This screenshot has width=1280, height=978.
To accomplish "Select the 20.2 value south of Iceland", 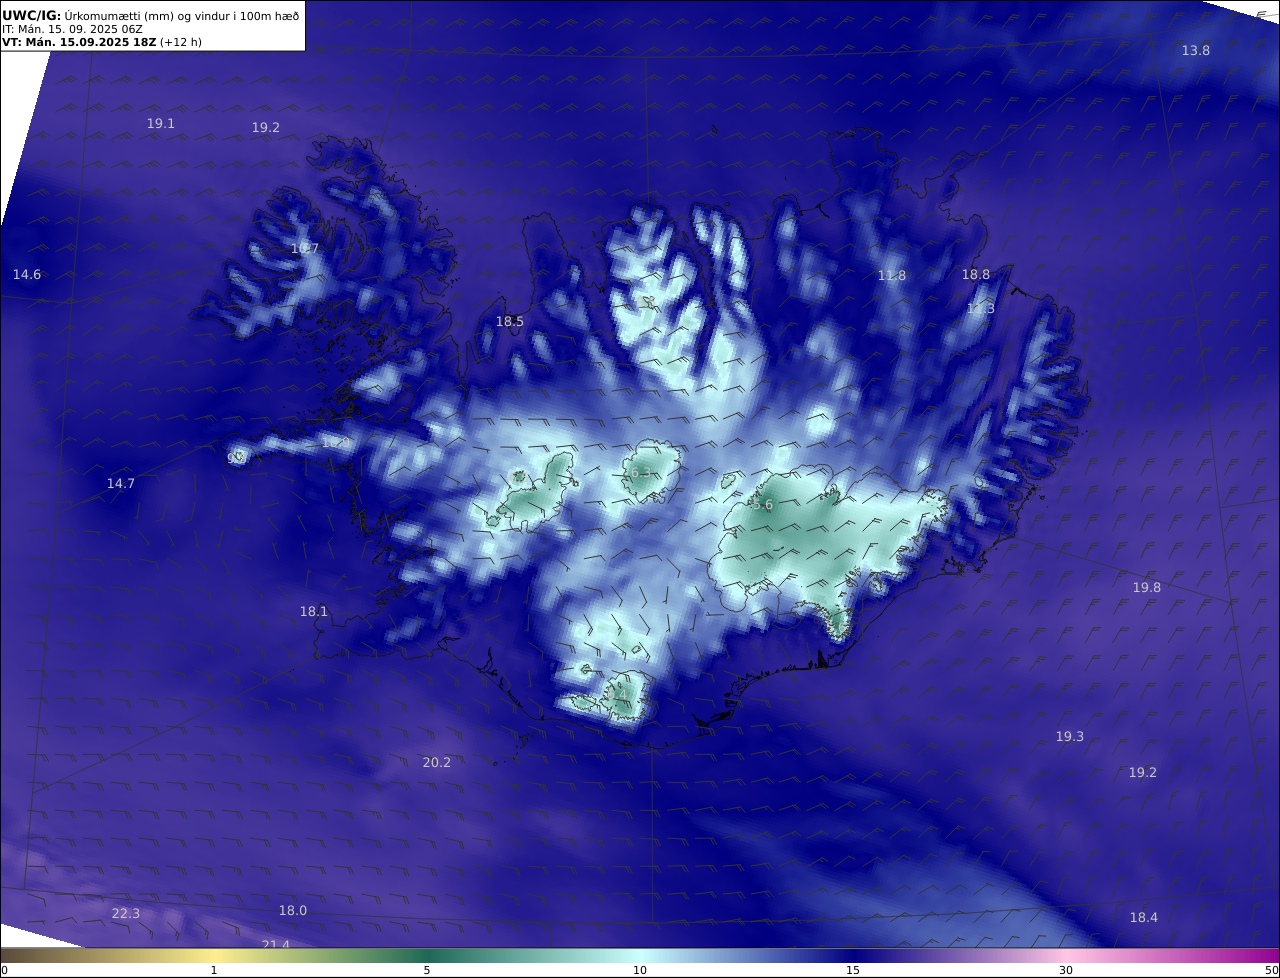I will click(437, 763).
